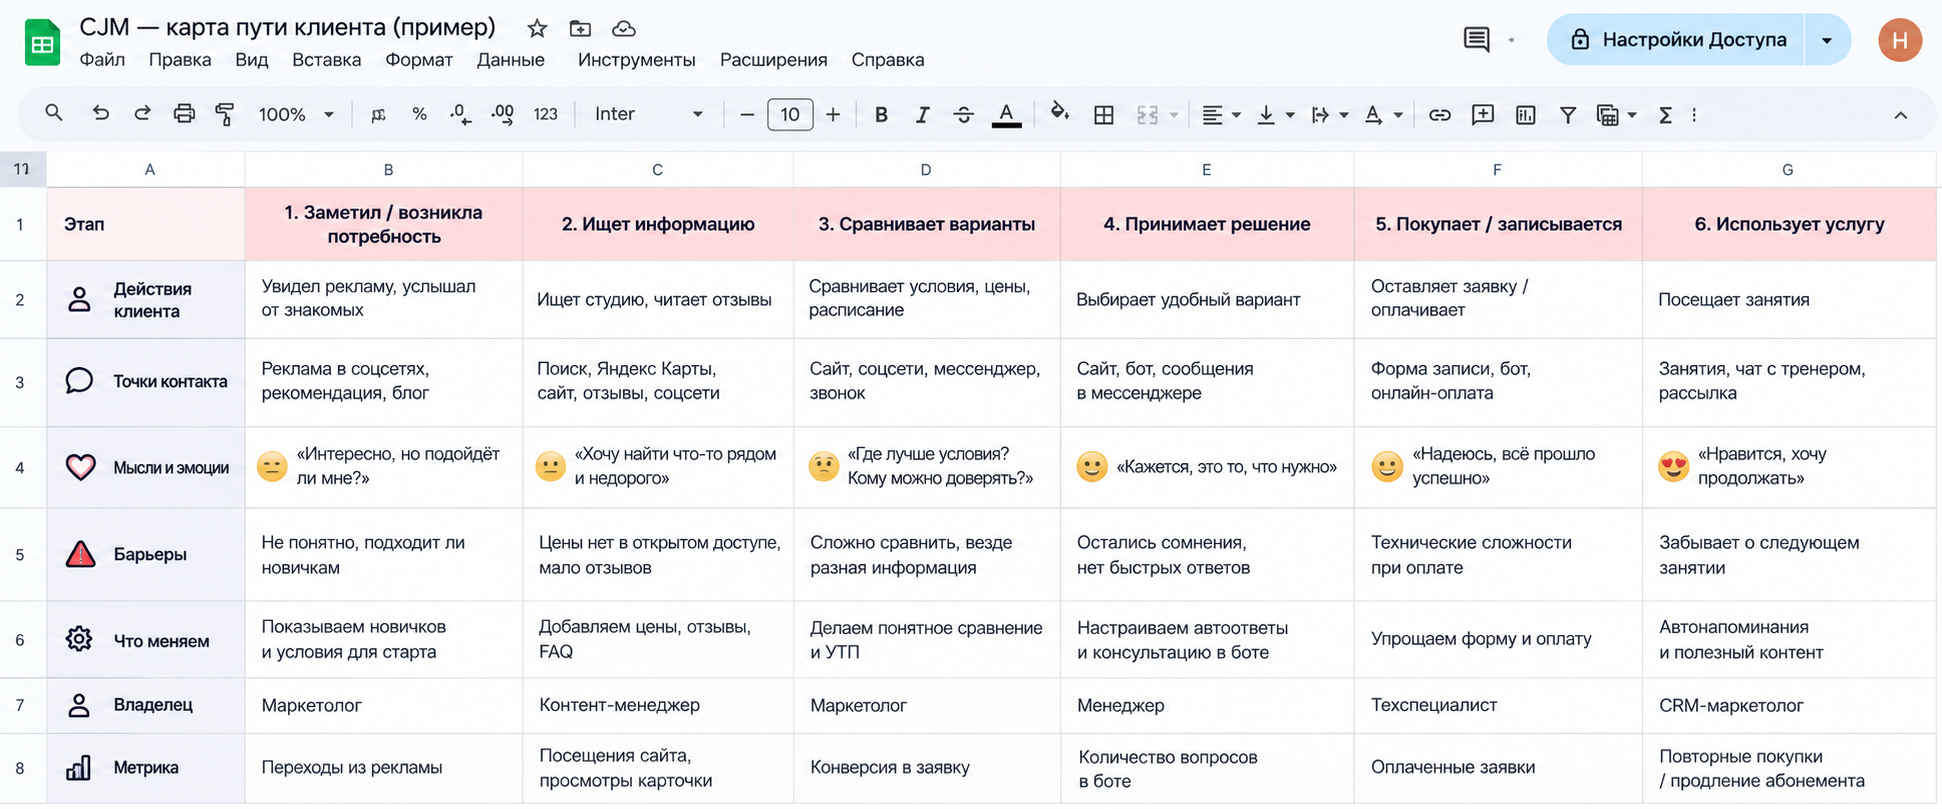Screen dimensions: 1942x809
Task: Open the Вставка menu
Action: [326, 60]
